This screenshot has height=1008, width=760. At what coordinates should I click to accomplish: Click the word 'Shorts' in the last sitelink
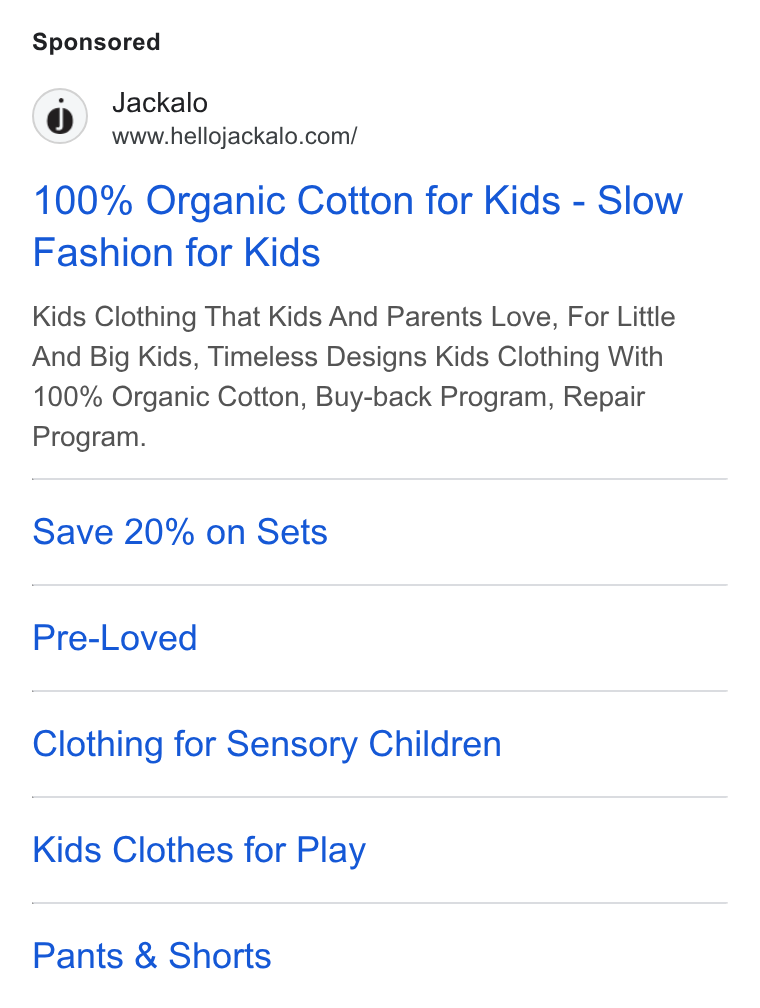pyautogui.click(x=220, y=955)
